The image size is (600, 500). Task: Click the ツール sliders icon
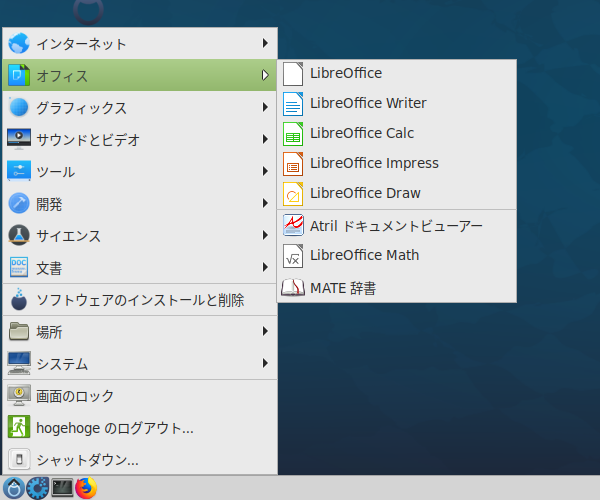pyautogui.click(x=19, y=171)
